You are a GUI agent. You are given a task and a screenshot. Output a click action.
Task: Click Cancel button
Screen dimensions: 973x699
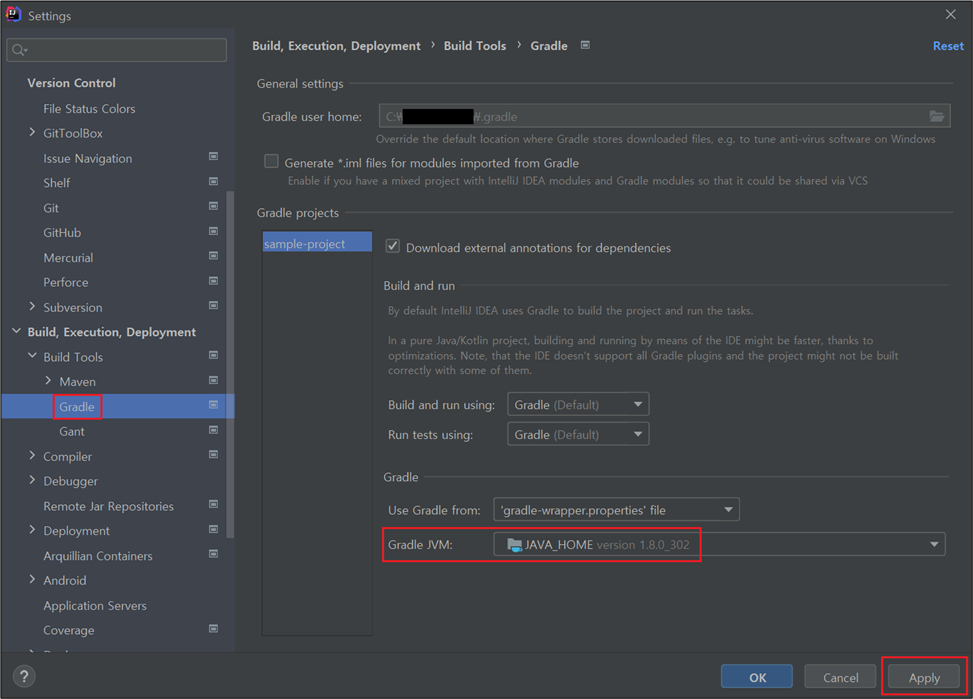pos(840,677)
